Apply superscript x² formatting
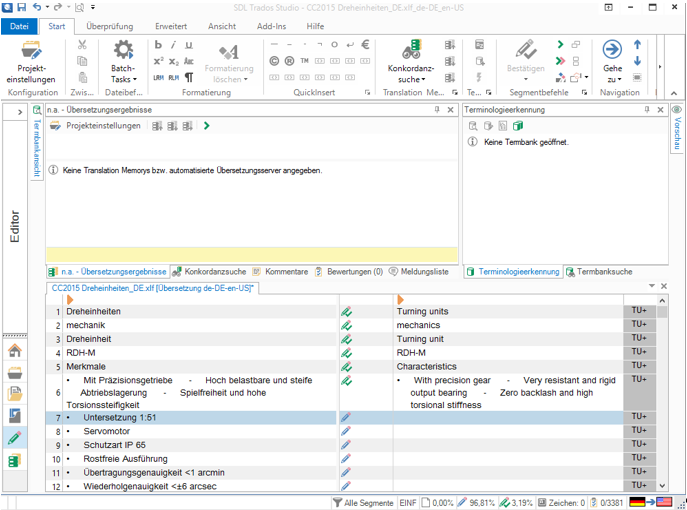Image resolution: width=687 pixels, height=510 pixels. (158, 61)
